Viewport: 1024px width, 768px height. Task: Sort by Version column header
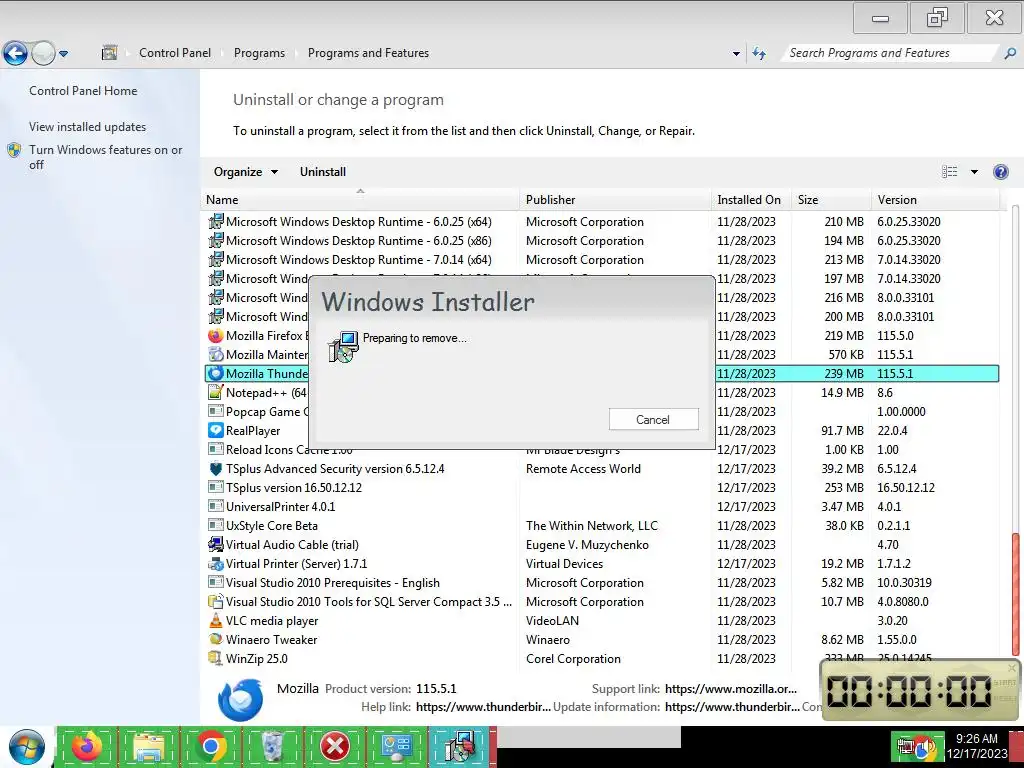pos(935,200)
